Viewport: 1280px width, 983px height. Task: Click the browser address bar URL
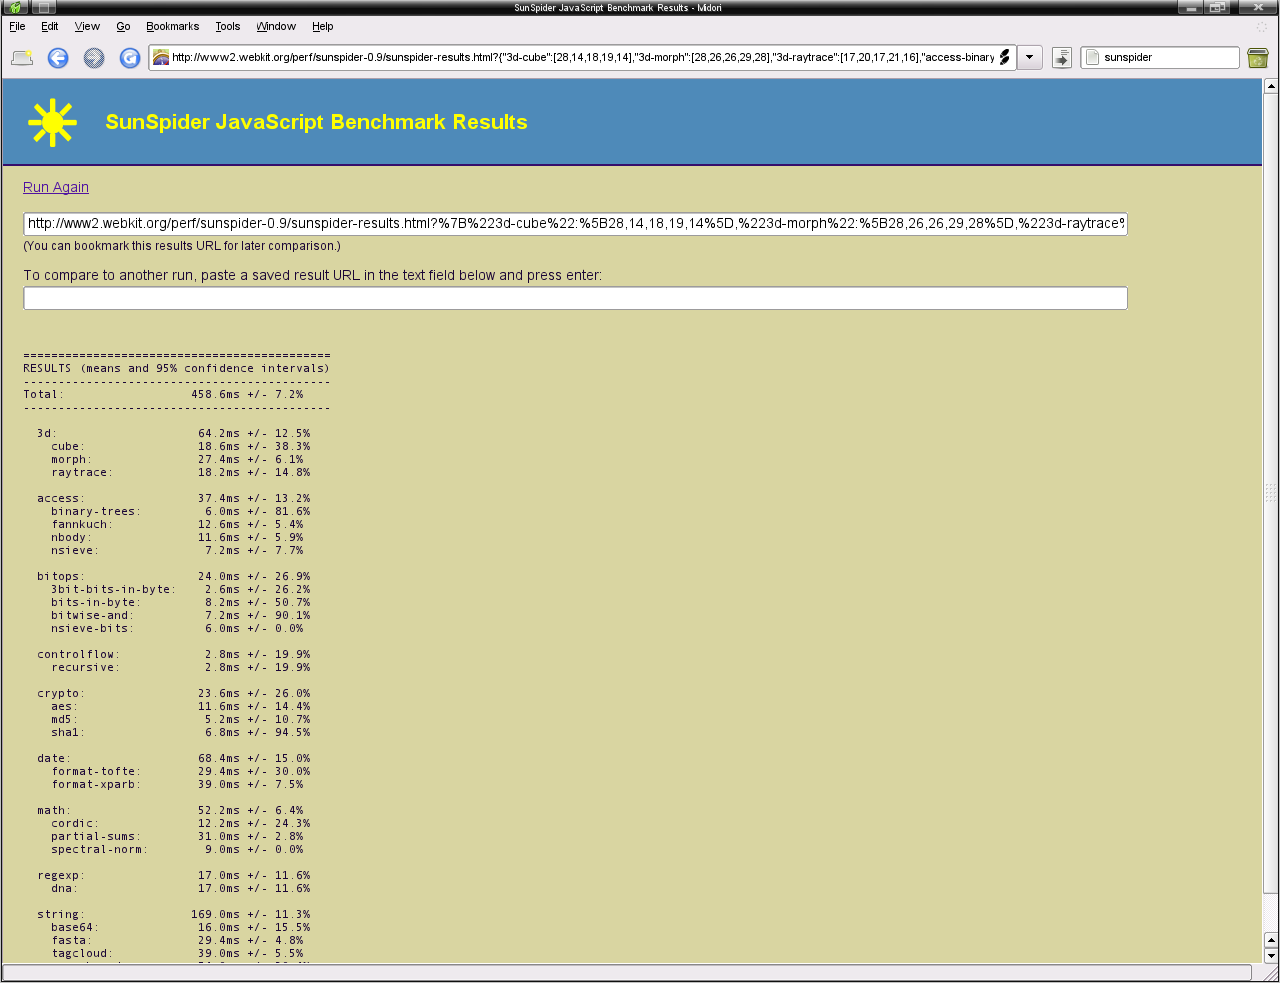583,57
